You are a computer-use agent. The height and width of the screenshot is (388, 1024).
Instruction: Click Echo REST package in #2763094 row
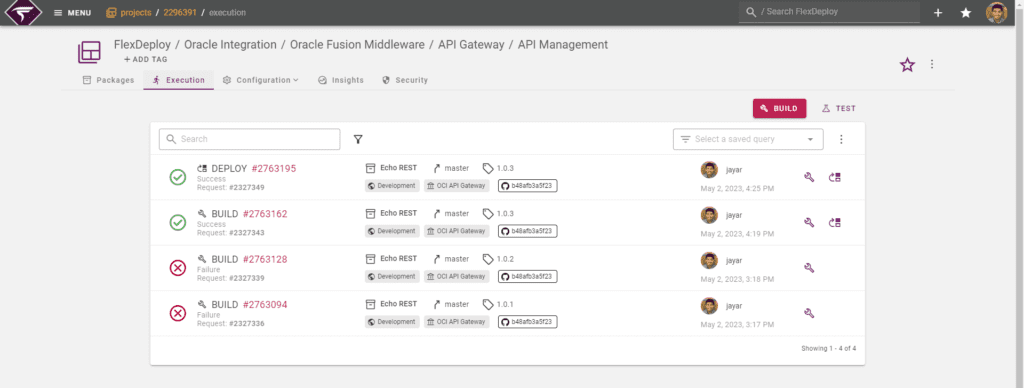392,304
